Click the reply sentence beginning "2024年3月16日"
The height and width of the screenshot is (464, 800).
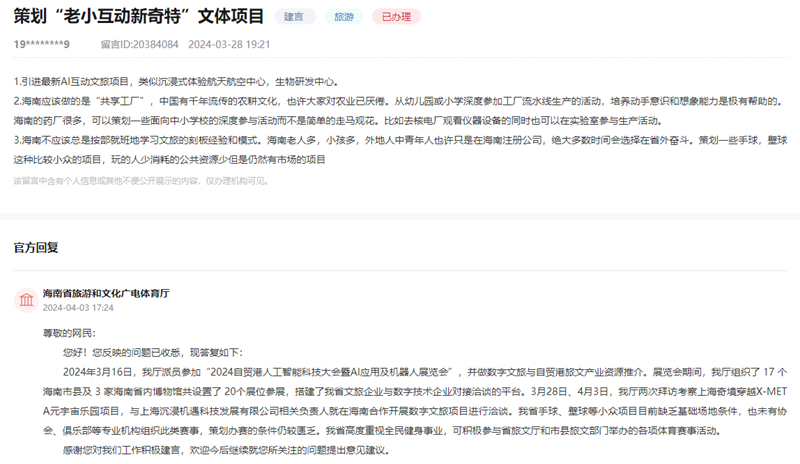[400, 370]
